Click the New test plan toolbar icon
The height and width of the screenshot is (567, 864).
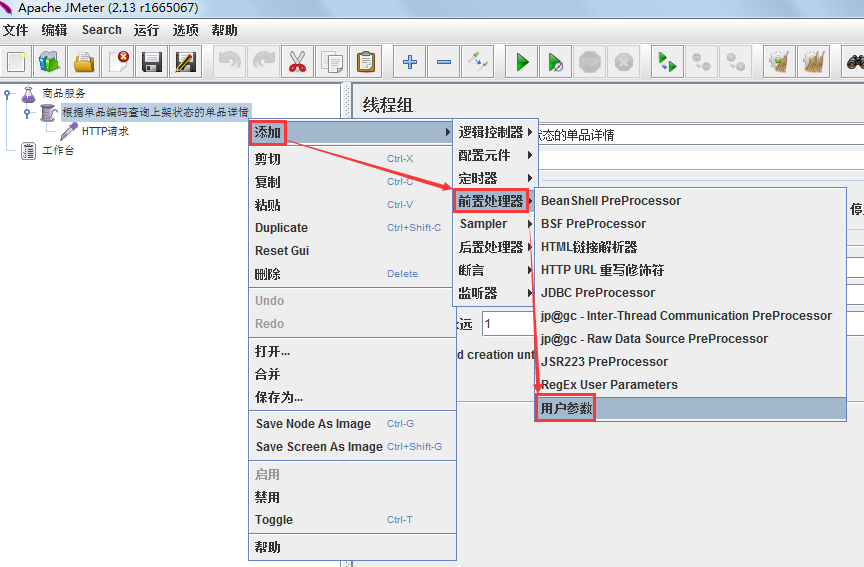pyautogui.click(x=17, y=62)
